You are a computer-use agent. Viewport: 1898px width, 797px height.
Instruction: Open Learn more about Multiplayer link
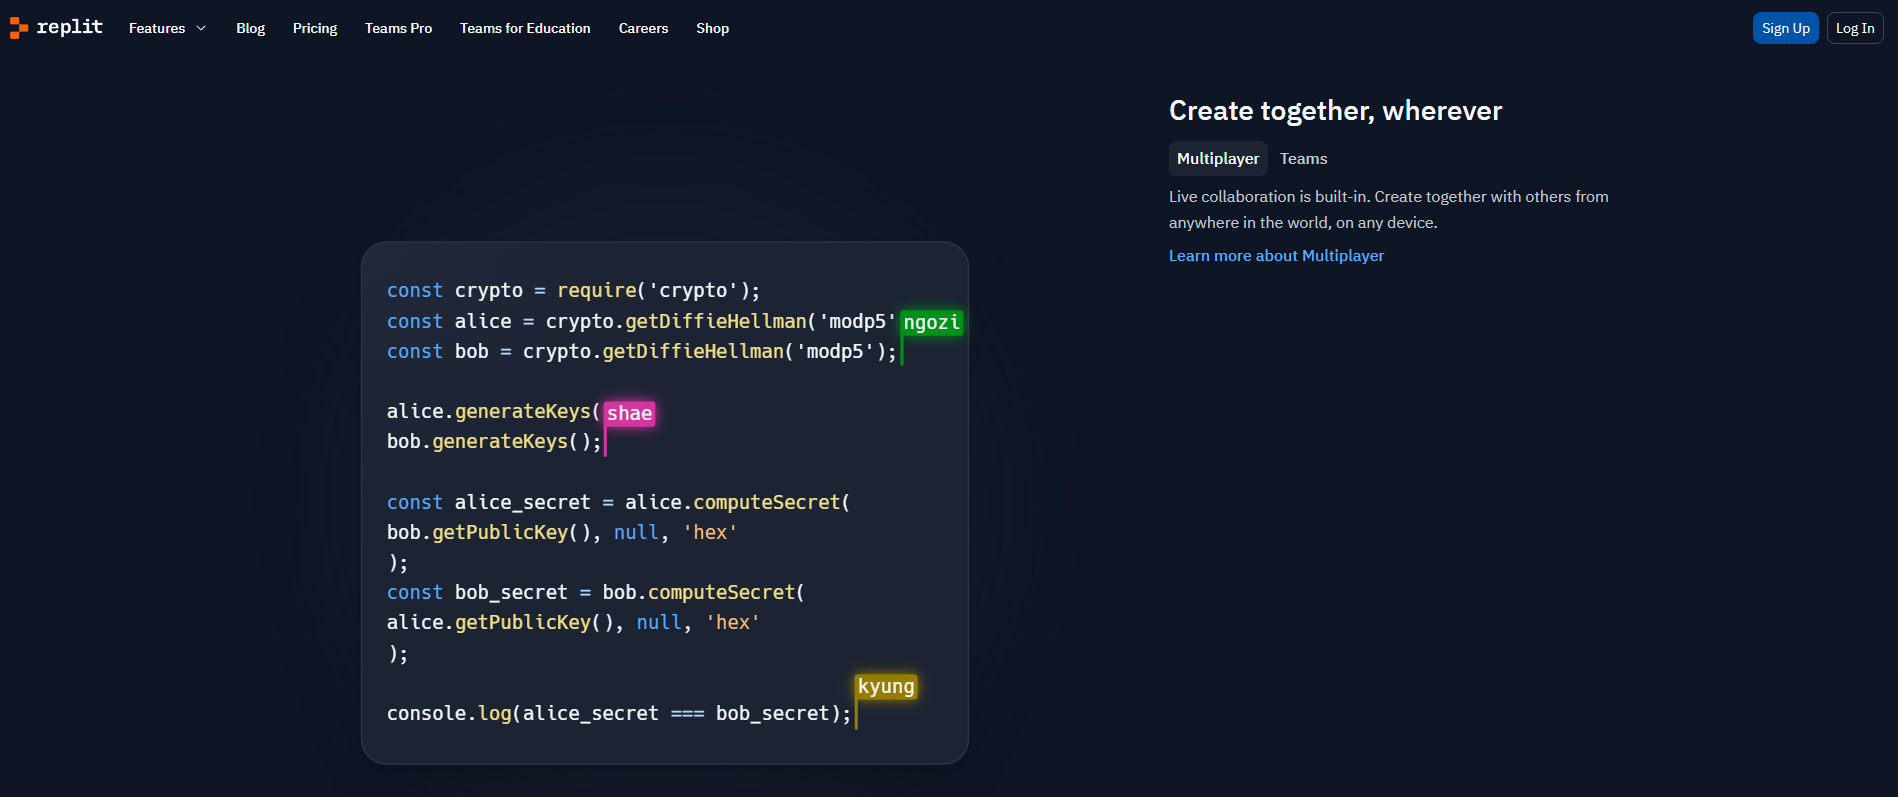click(1276, 256)
